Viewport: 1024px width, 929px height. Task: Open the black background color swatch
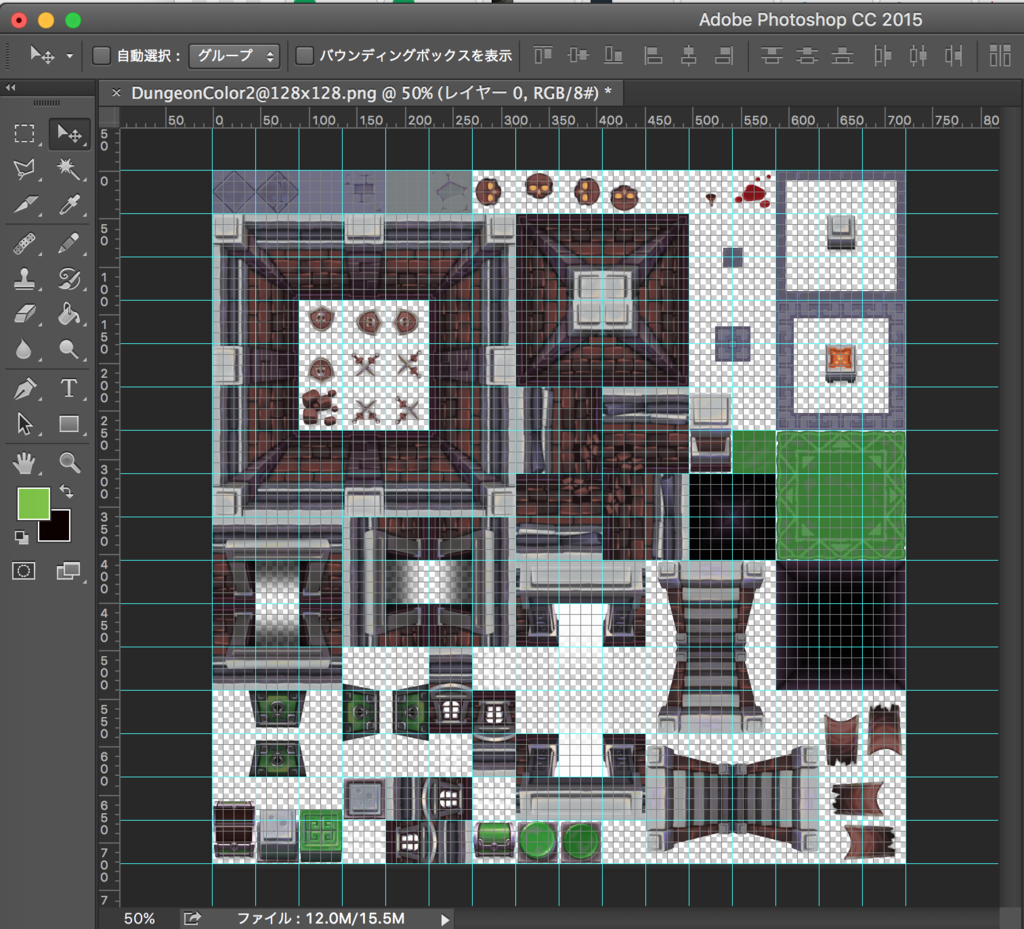click(x=60, y=531)
